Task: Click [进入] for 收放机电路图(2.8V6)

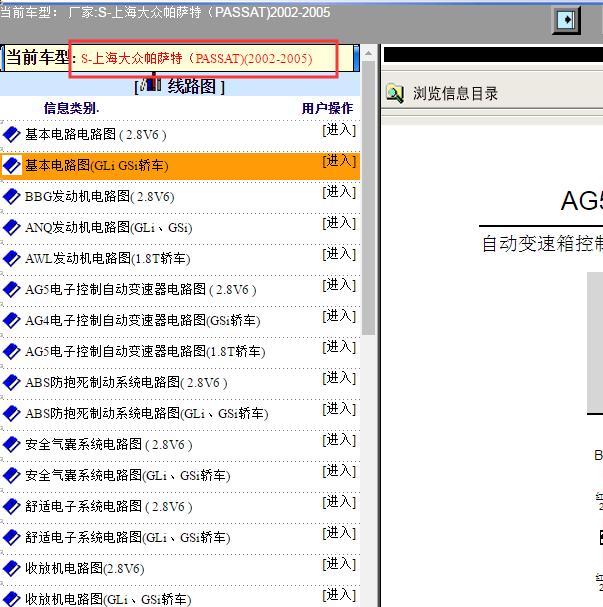Action: pos(339,564)
